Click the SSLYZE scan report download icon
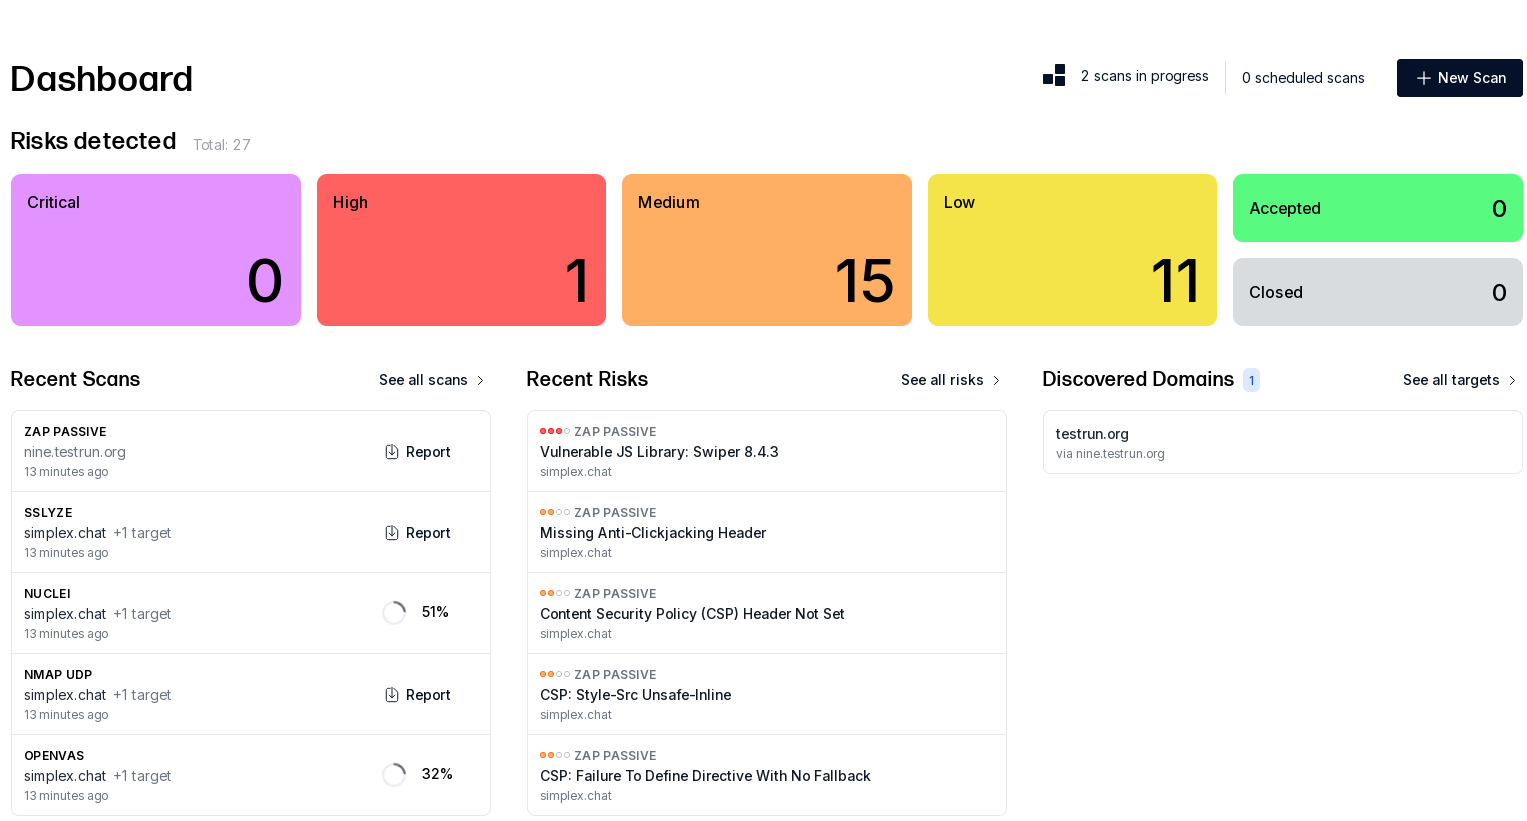This screenshot has height=821, width=1527. pyautogui.click(x=392, y=533)
